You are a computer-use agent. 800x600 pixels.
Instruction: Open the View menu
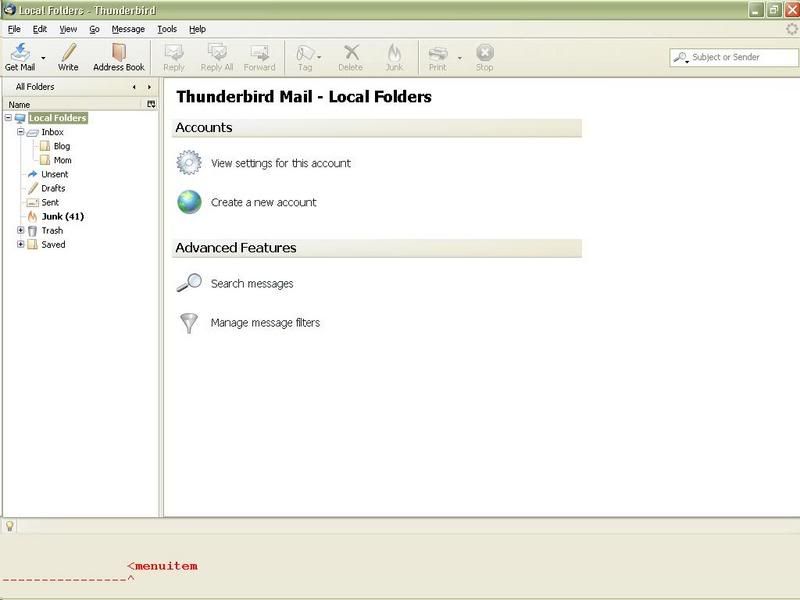pyautogui.click(x=68, y=29)
